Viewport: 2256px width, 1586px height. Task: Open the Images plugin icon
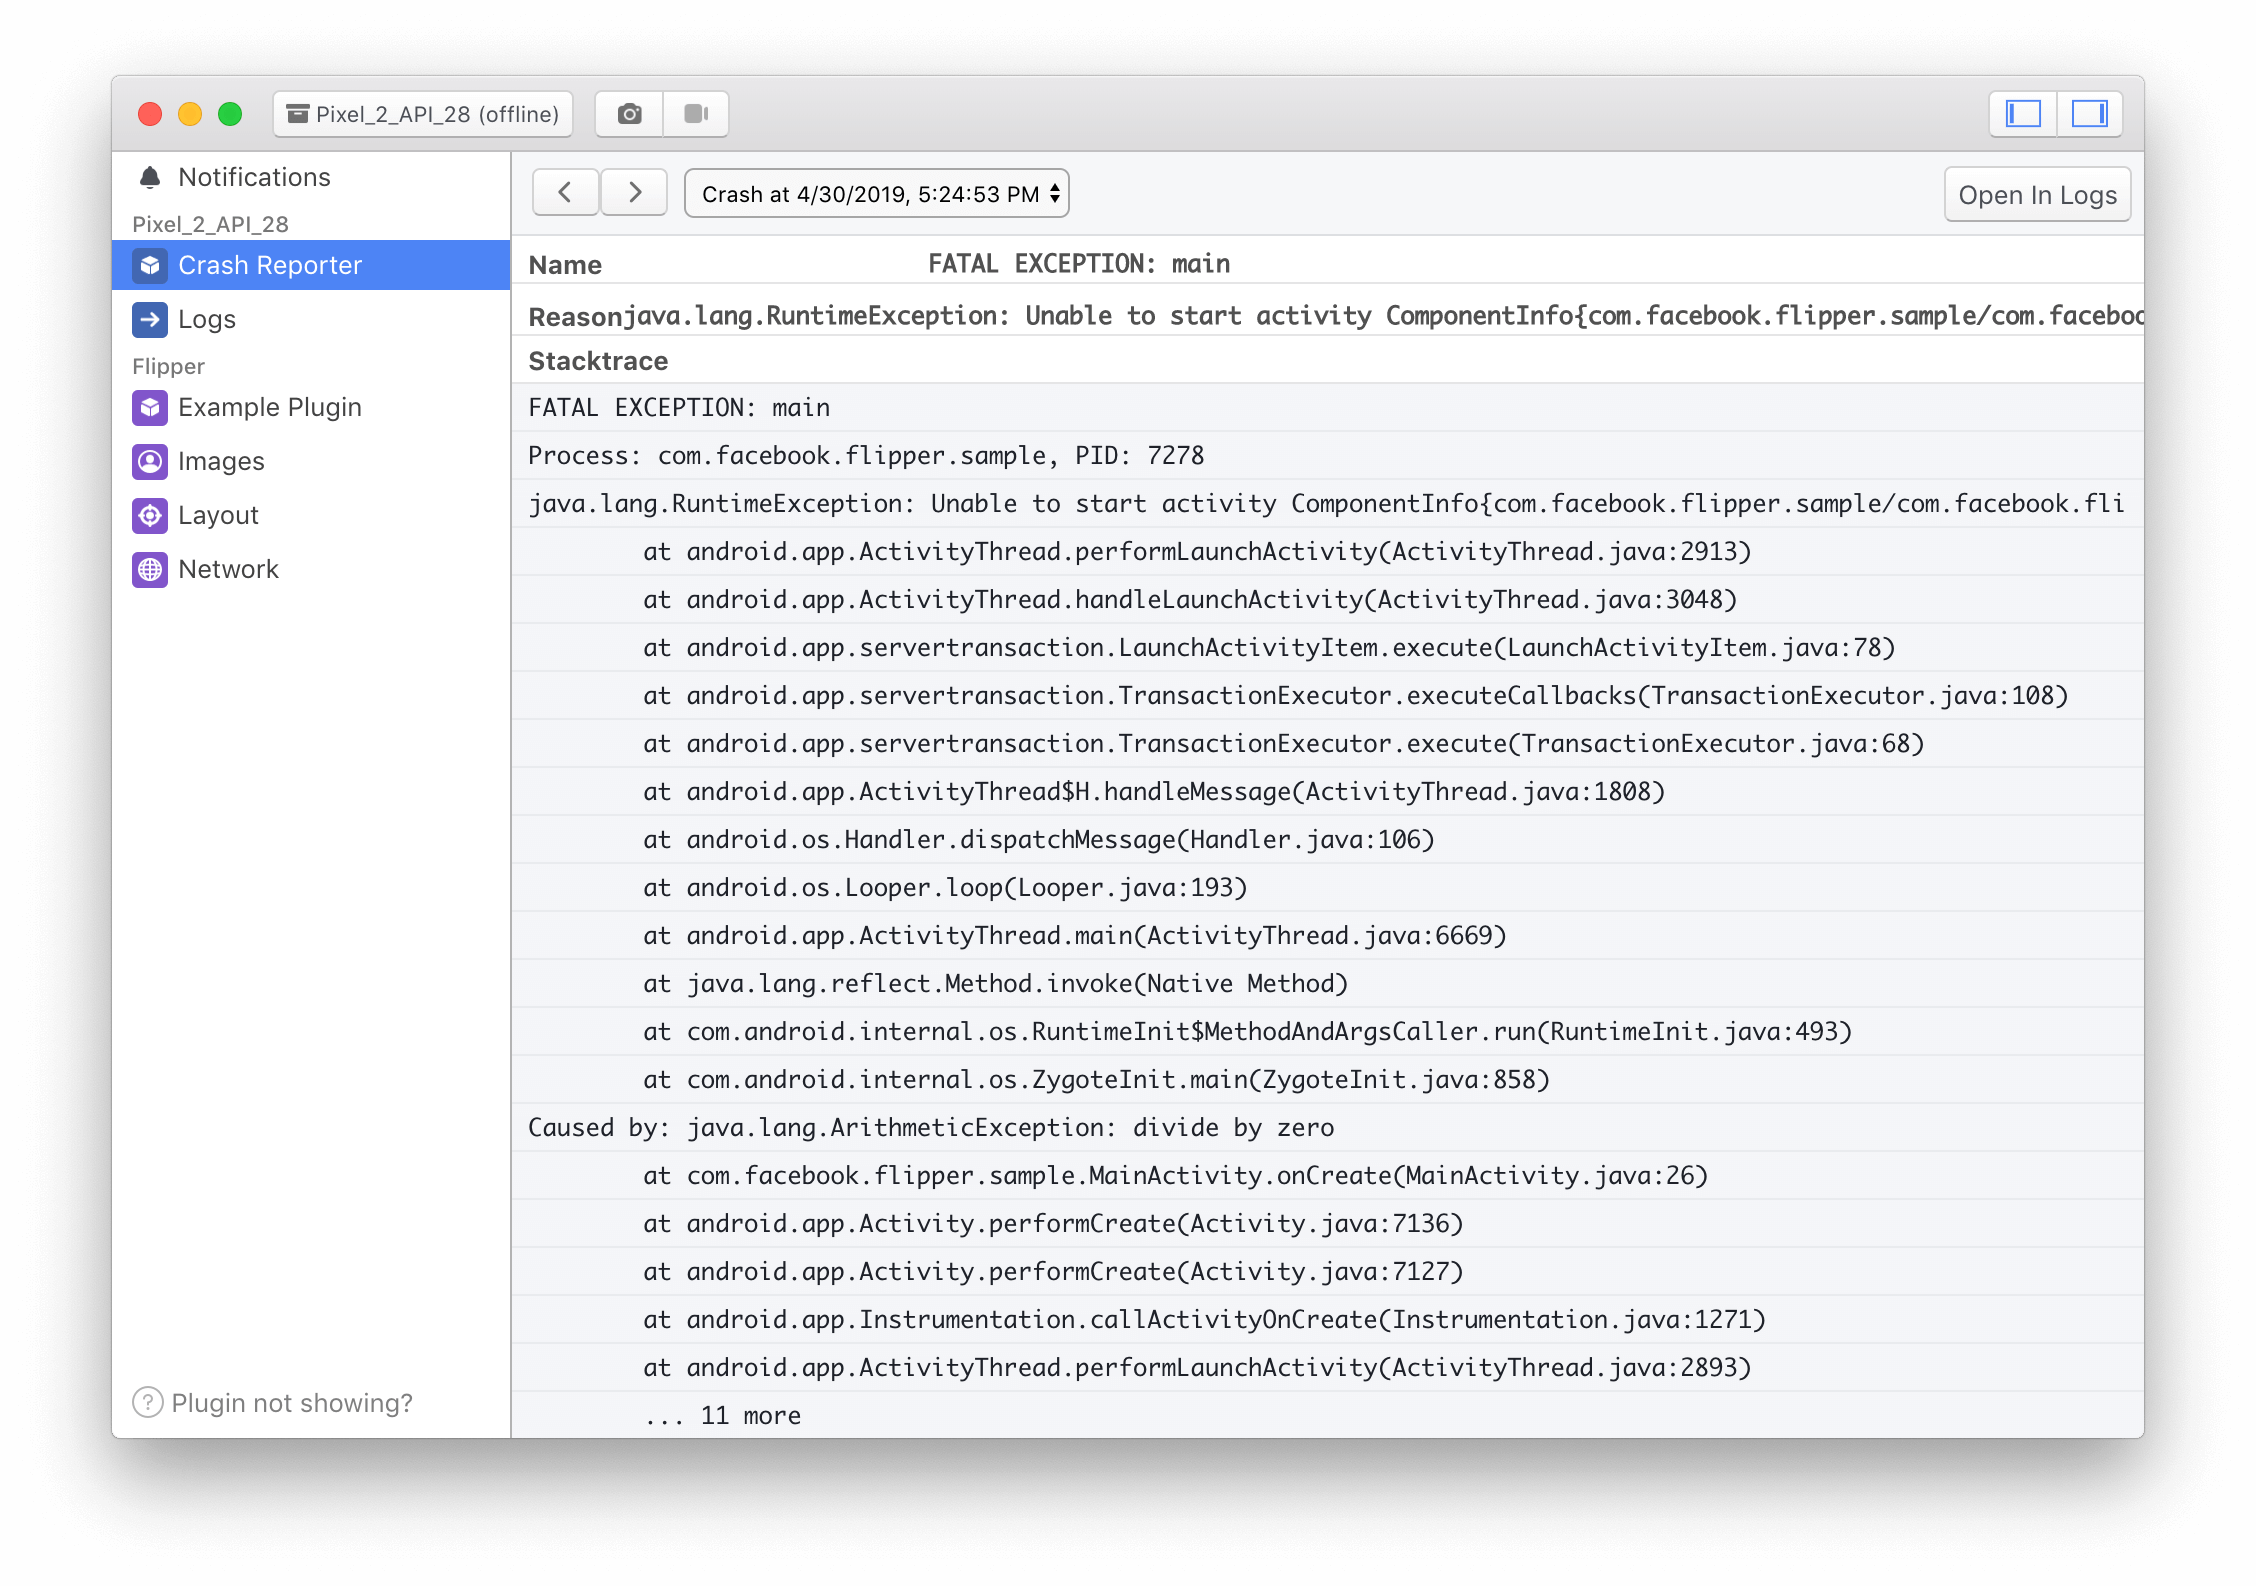pos(150,462)
